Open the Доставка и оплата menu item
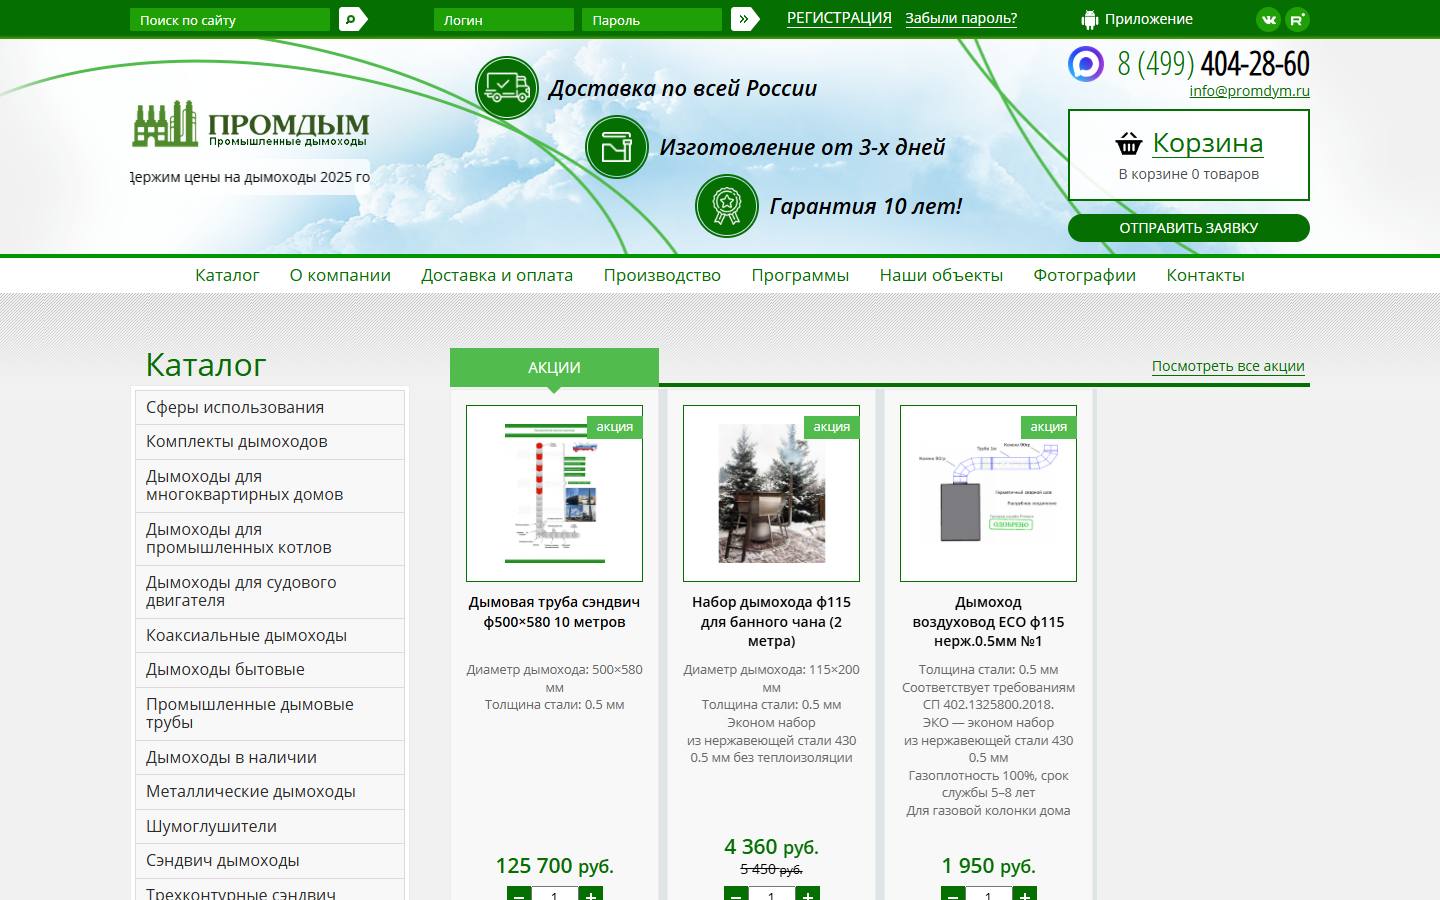Image resolution: width=1440 pixels, height=900 pixels. tap(497, 275)
